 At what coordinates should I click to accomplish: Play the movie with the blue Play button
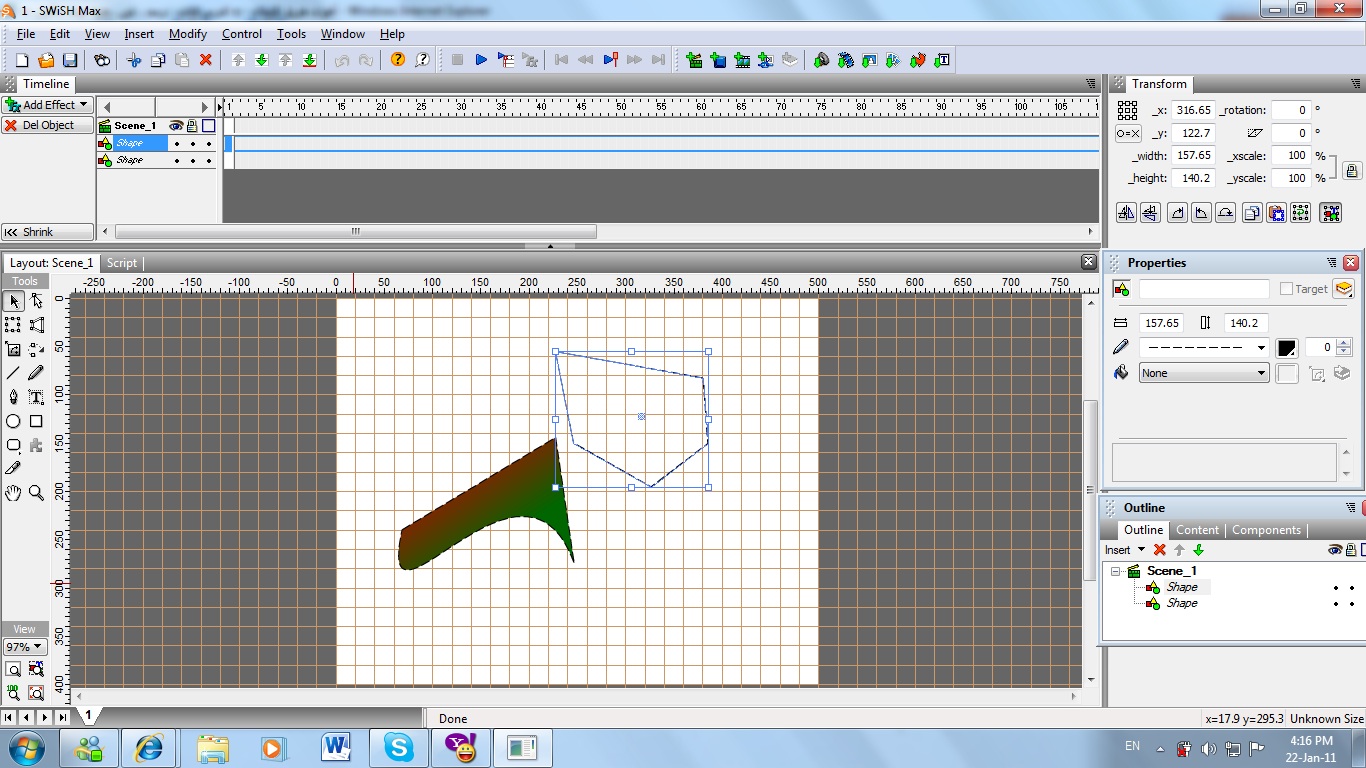pos(481,60)
